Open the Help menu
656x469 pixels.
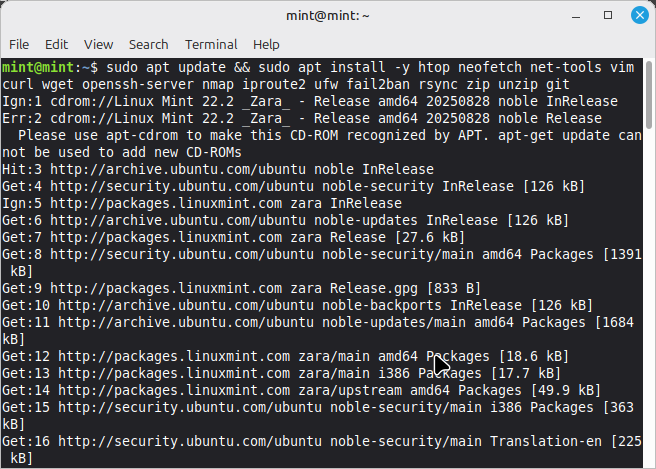266,45
